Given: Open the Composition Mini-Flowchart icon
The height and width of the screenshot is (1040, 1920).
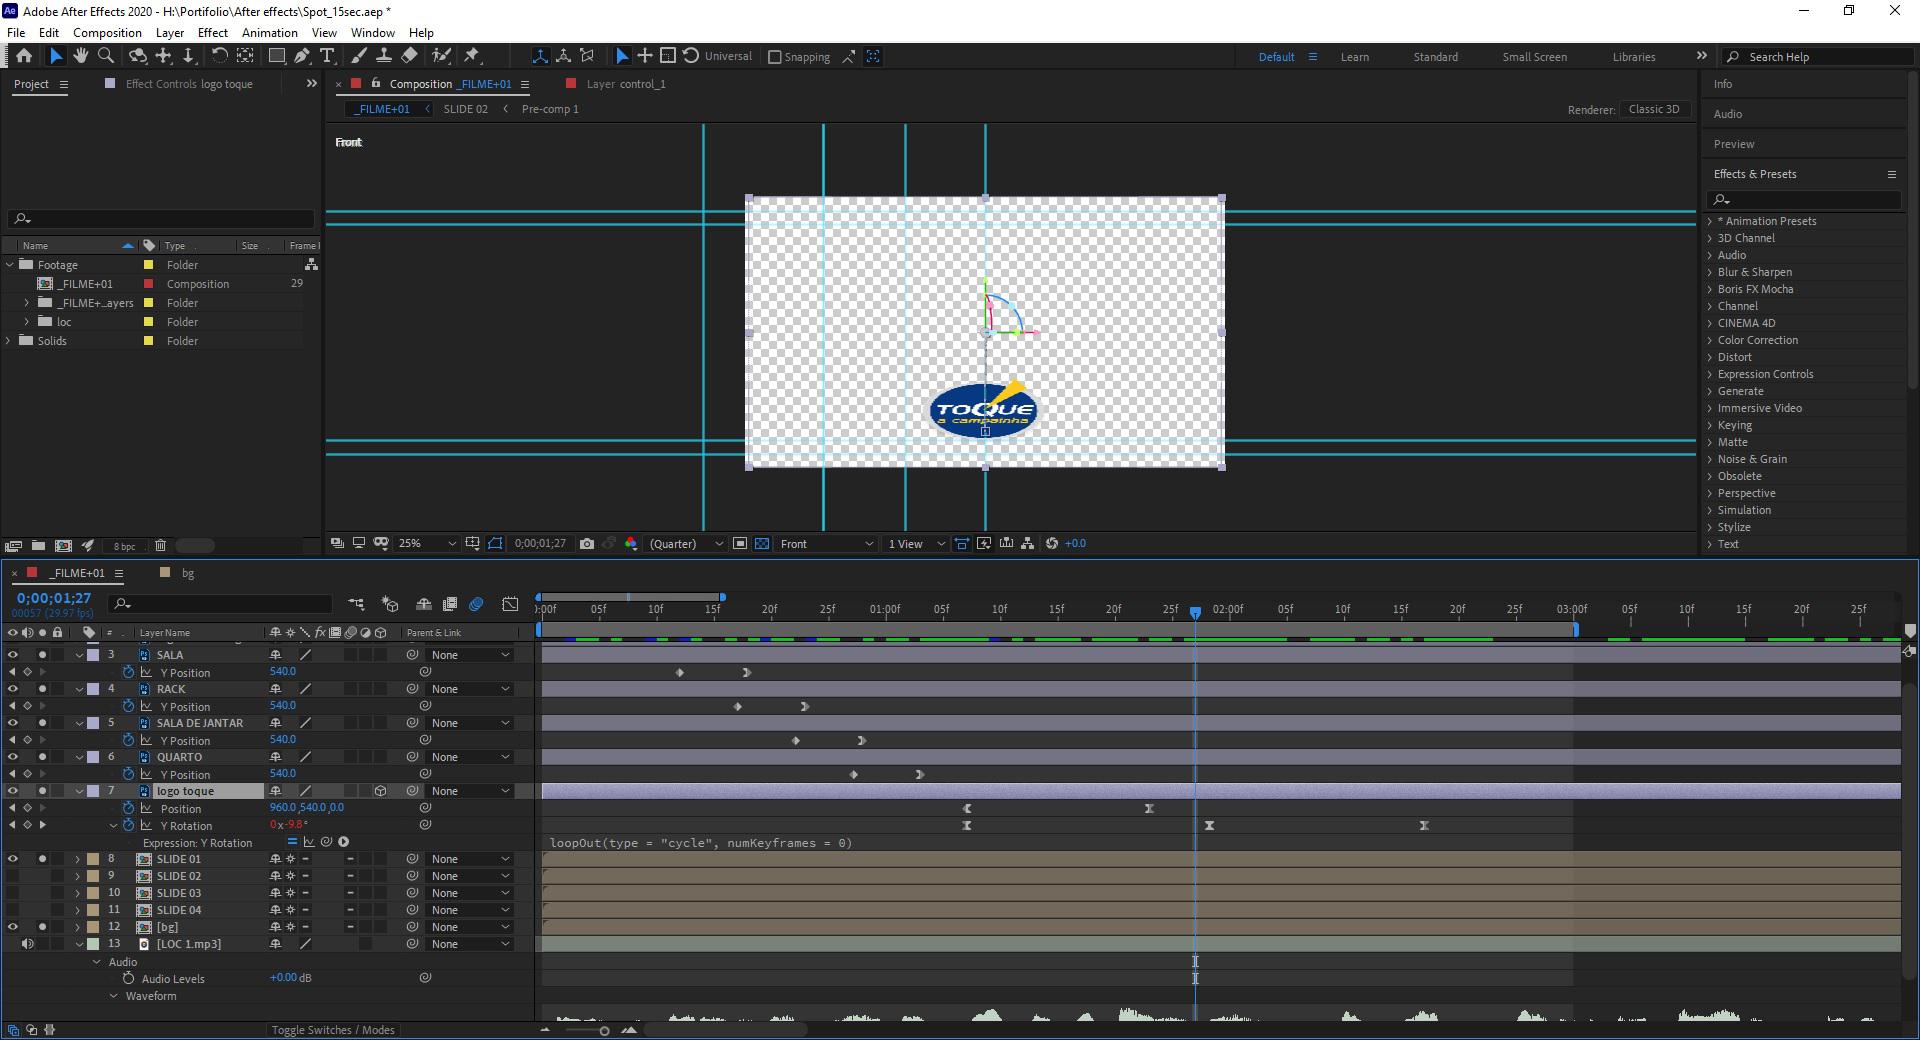Looking at the screenshot, I should click(356, 604).
